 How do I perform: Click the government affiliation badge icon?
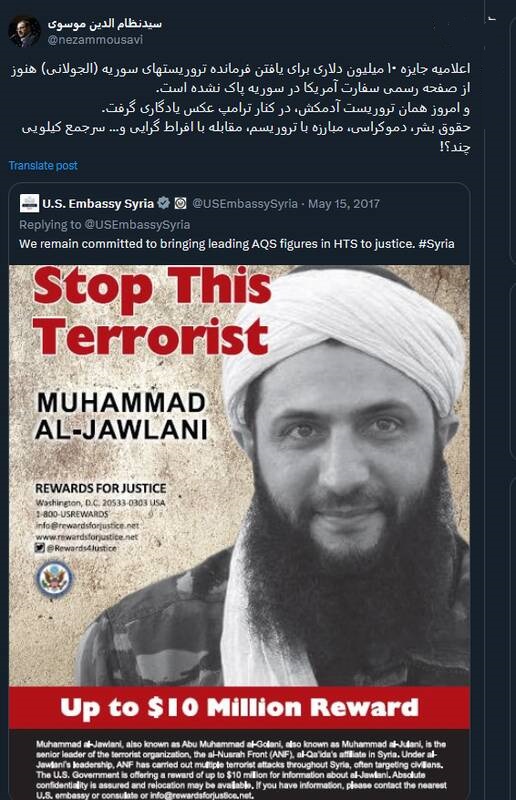pos(181,203)
